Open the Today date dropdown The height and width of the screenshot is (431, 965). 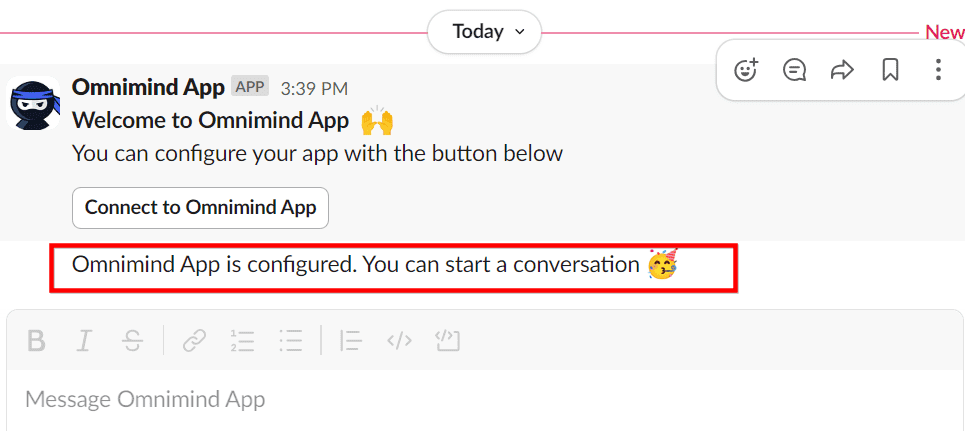(484, 32)
